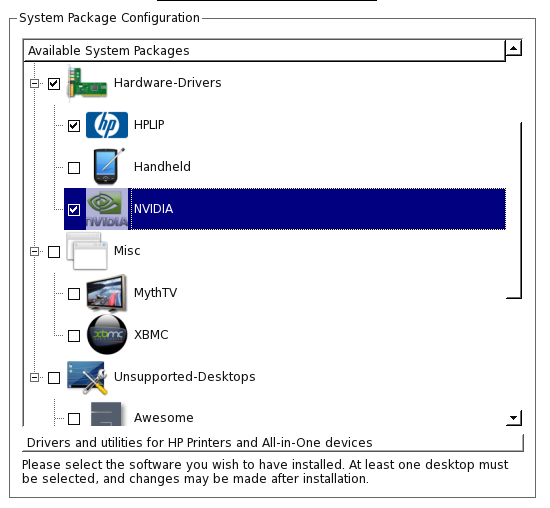Click the XBMC round logo icon
Viewport: 550px width, 508px height.
click(x=107, y=335)
